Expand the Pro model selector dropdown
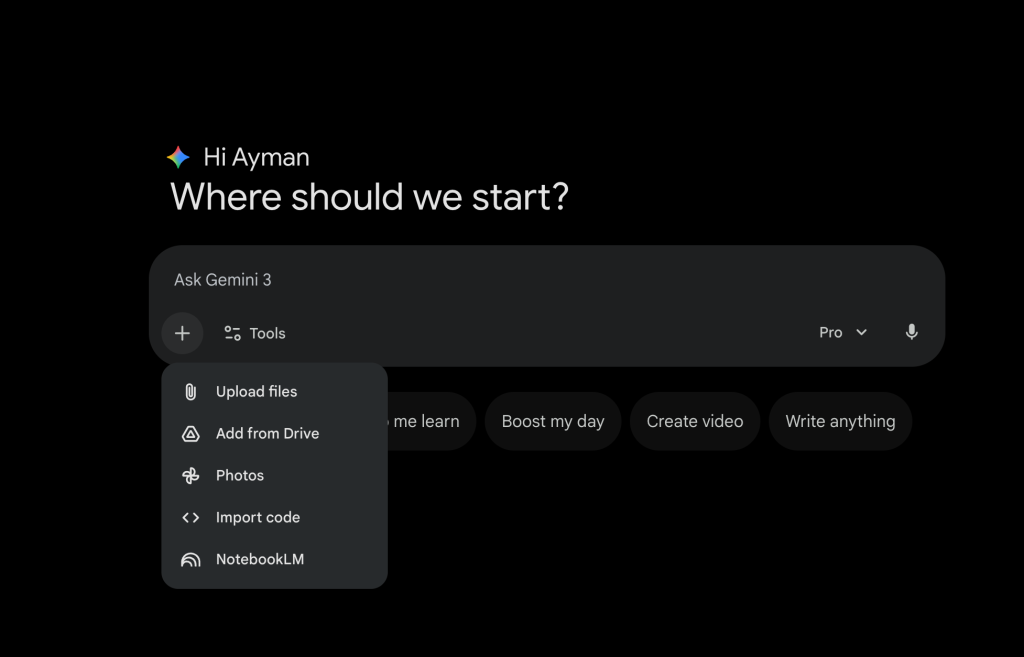The image size is (1024, 657). (842, 331)
